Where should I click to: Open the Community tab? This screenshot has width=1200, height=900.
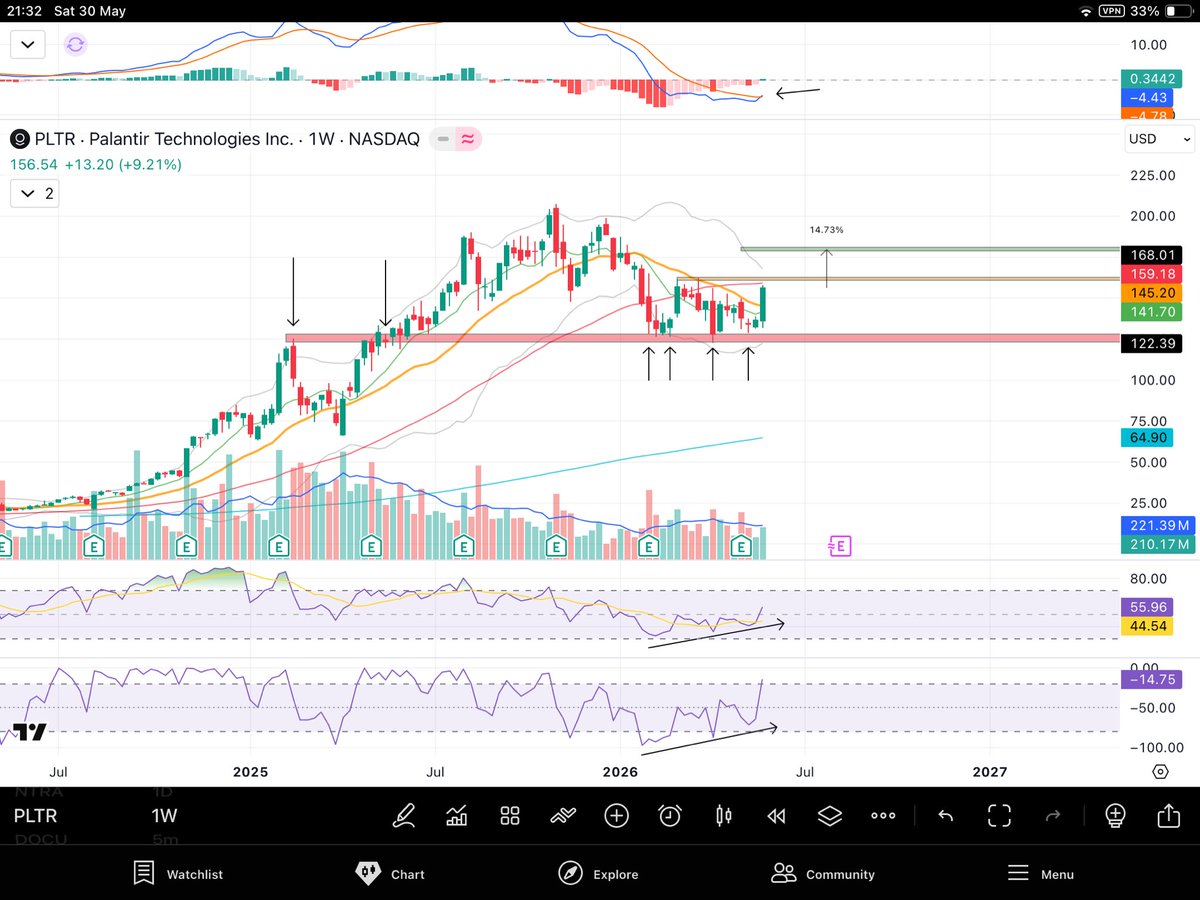tap(823, 873)
